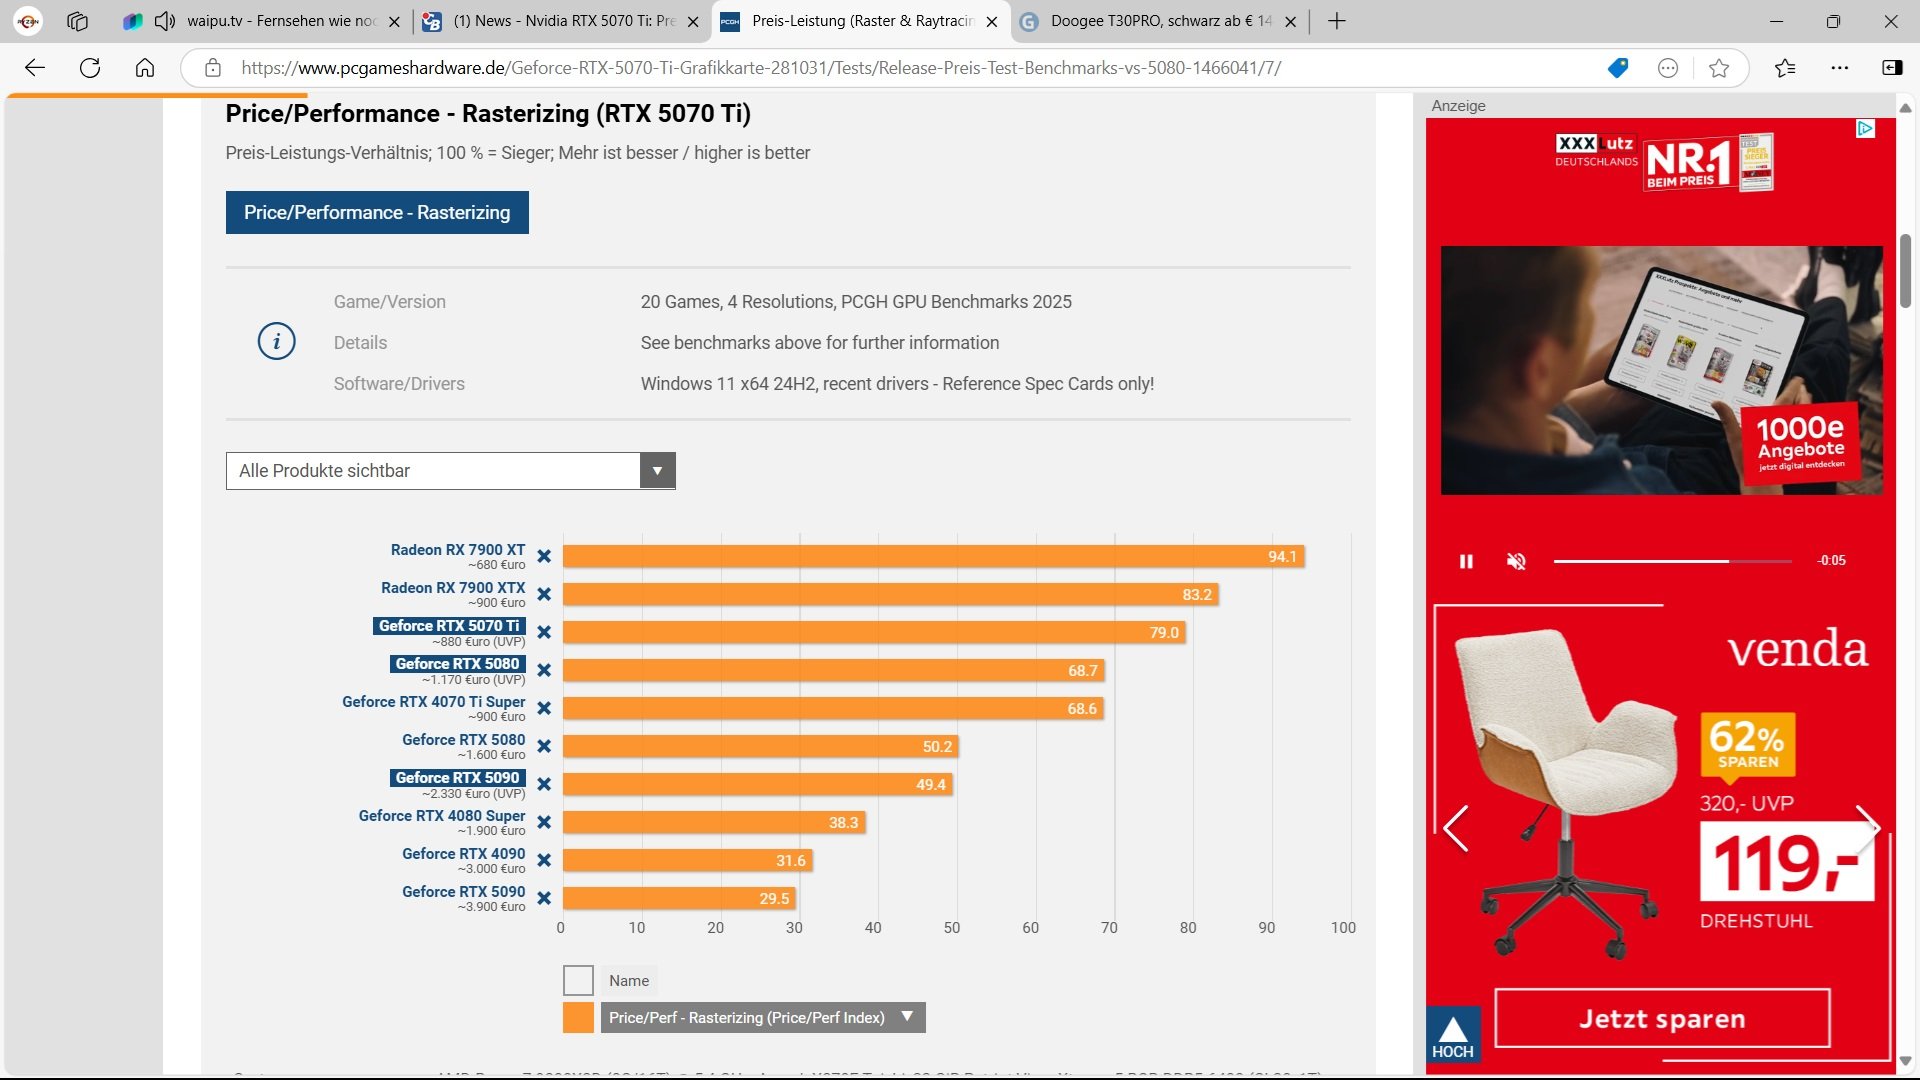Tick the Name checkbox under chart

click(x=578, y=980)
